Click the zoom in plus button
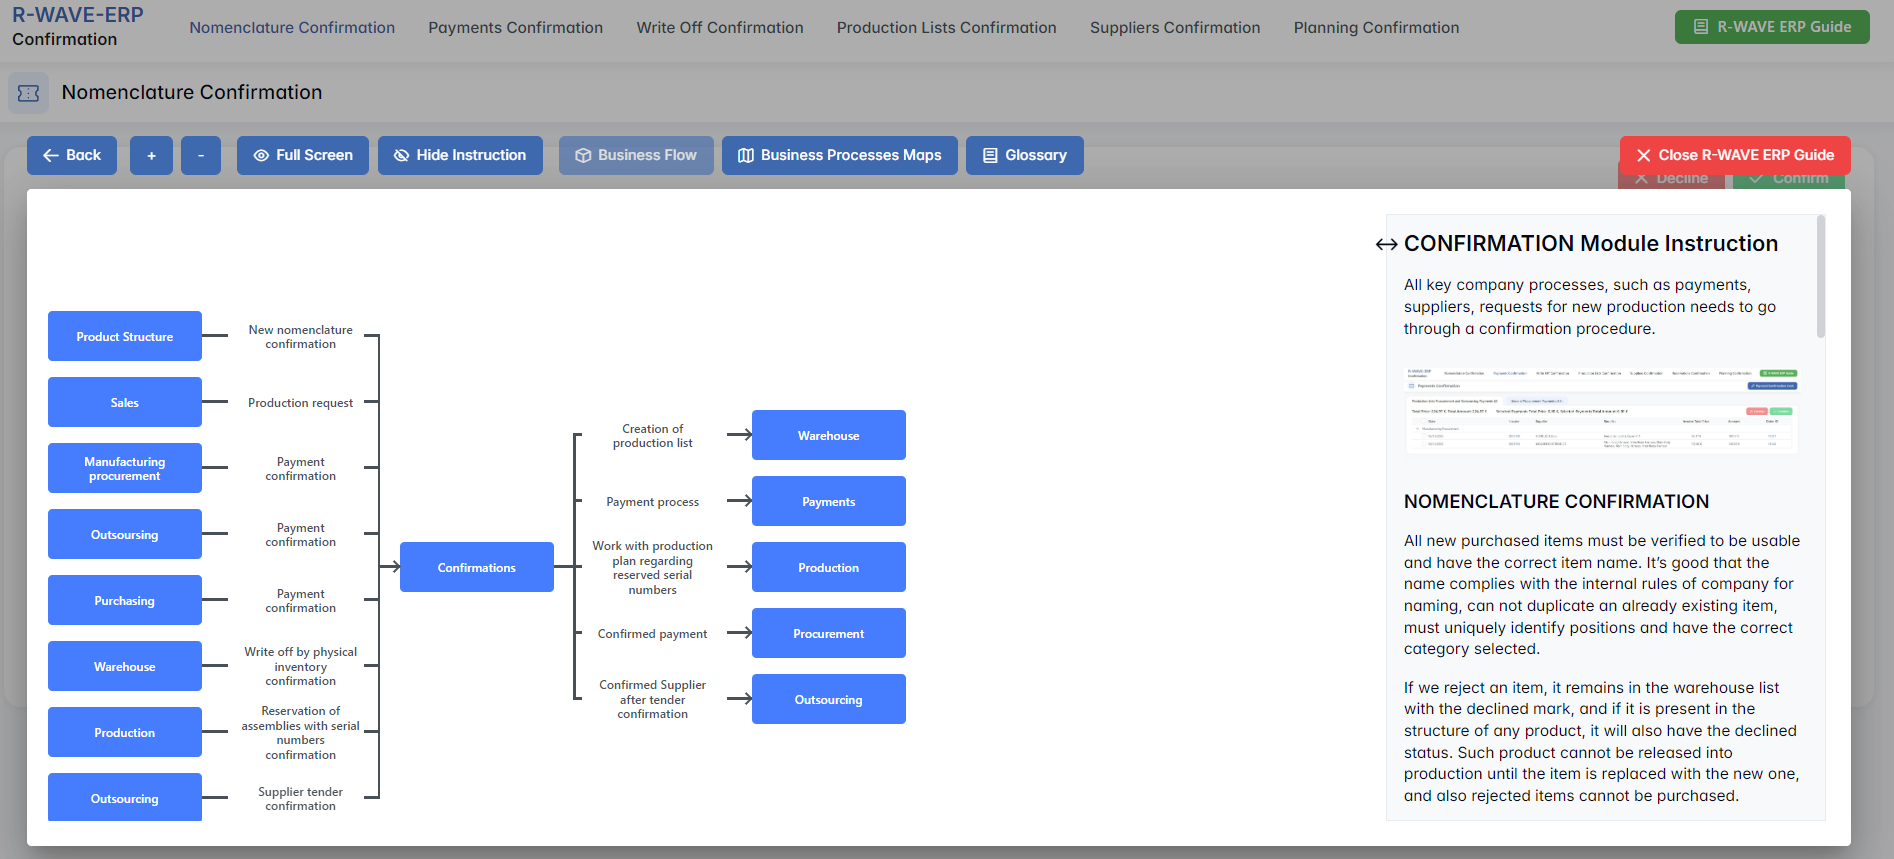The image size is (1894, 859). pyautogui.click(x=151, y=156)
